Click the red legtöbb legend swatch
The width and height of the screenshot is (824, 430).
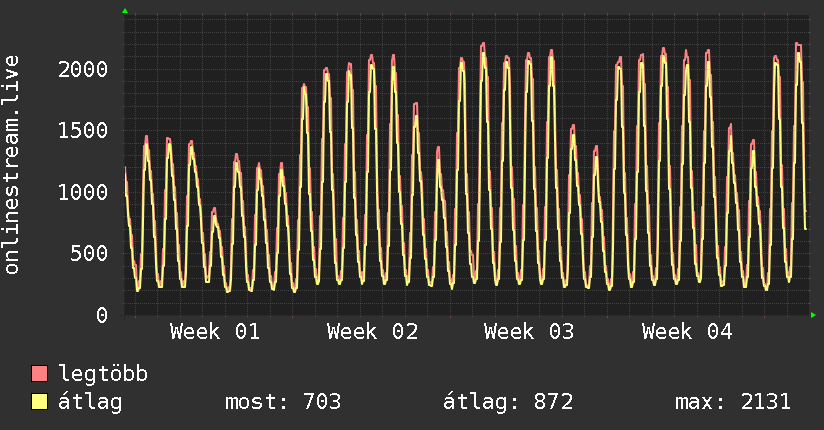click(40, 375)
